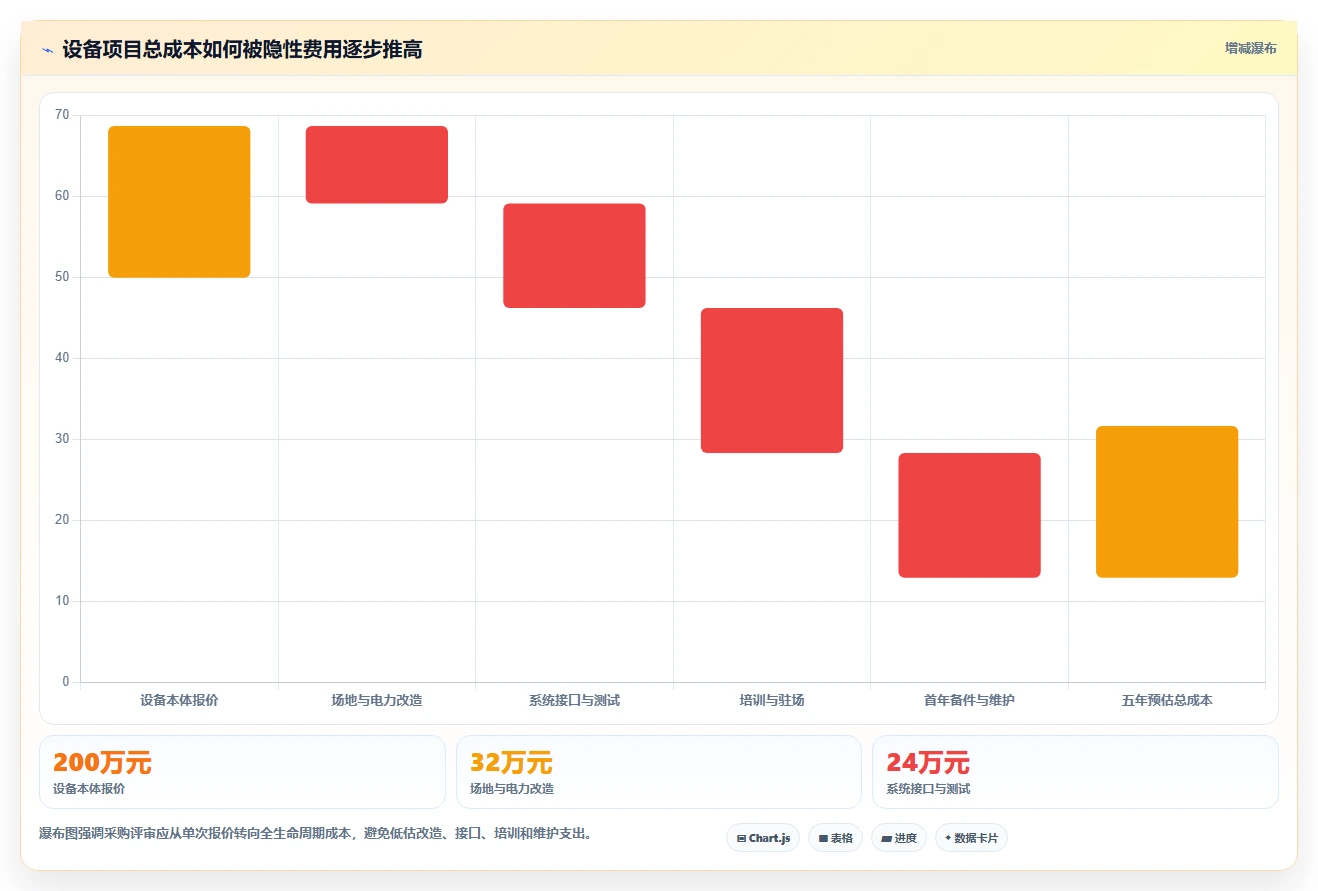This screenshot has height=891, width=1318.
Task: Click 系统接口与测试 caption under 24万元
Action: [928, 789]
